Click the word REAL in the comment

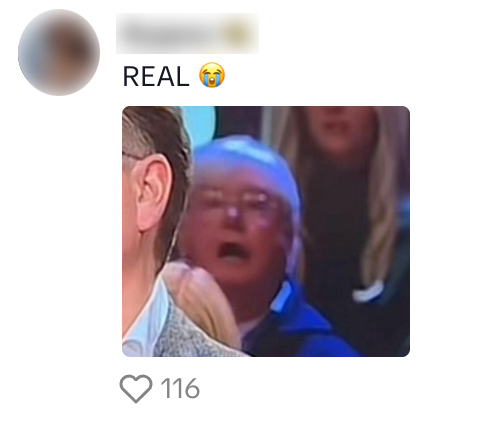tap(156, 76)
